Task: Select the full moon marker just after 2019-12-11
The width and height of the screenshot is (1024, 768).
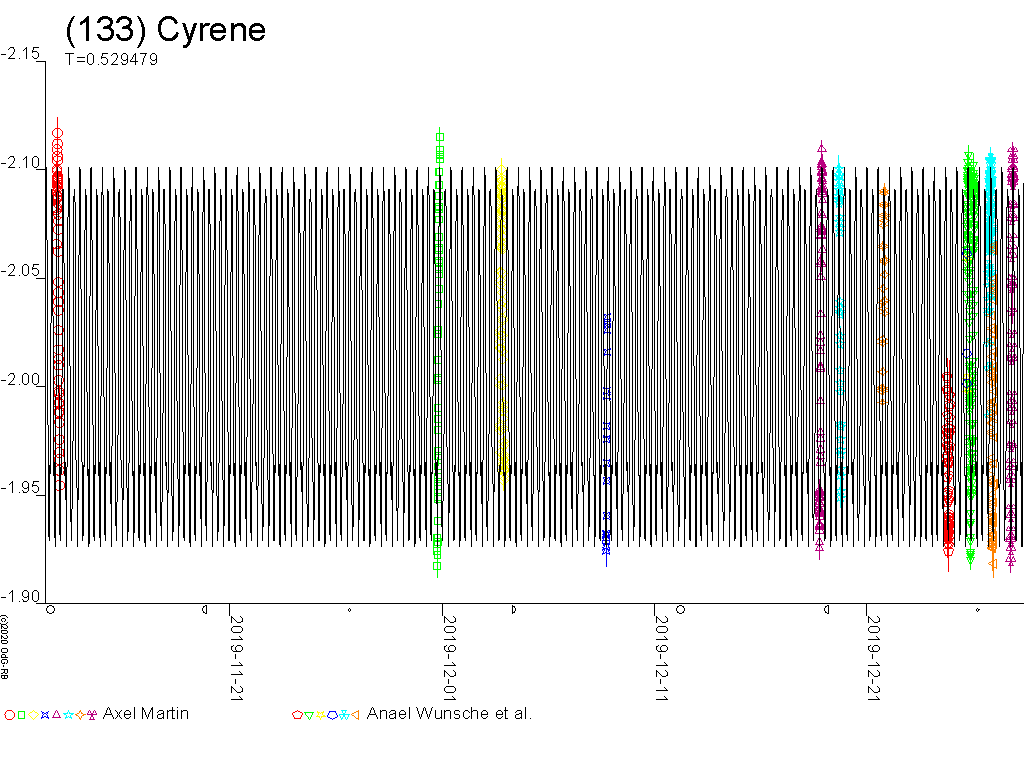Action: coord(680,610)
